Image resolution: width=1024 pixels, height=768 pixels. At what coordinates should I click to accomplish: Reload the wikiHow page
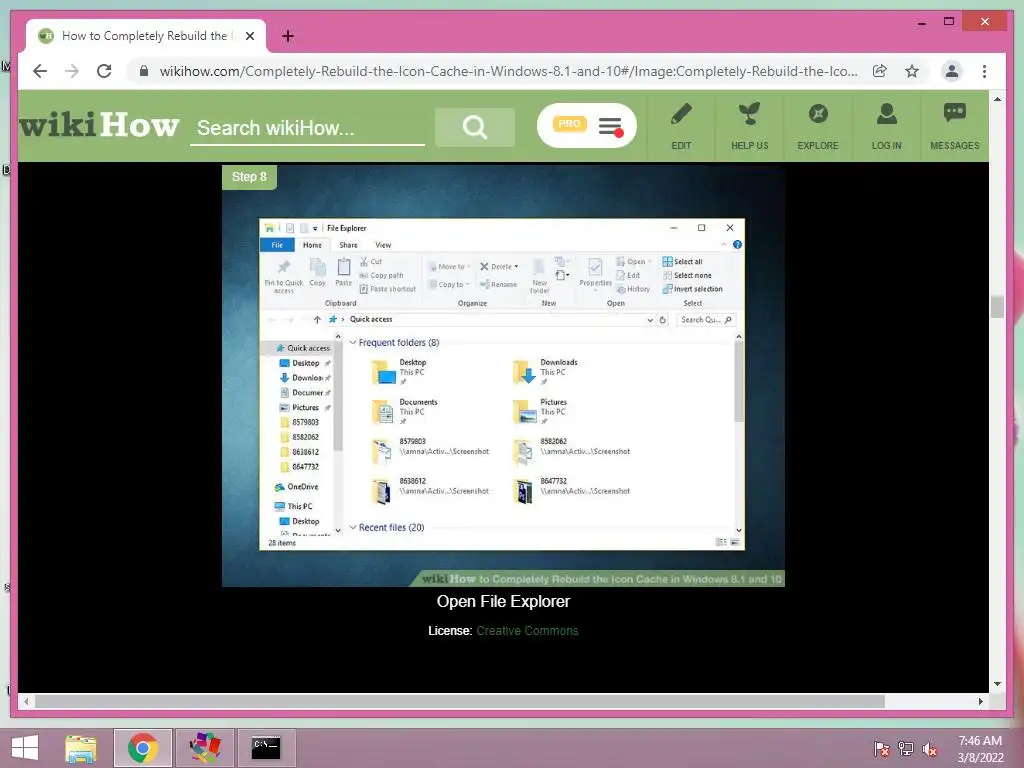click(104, 71)
